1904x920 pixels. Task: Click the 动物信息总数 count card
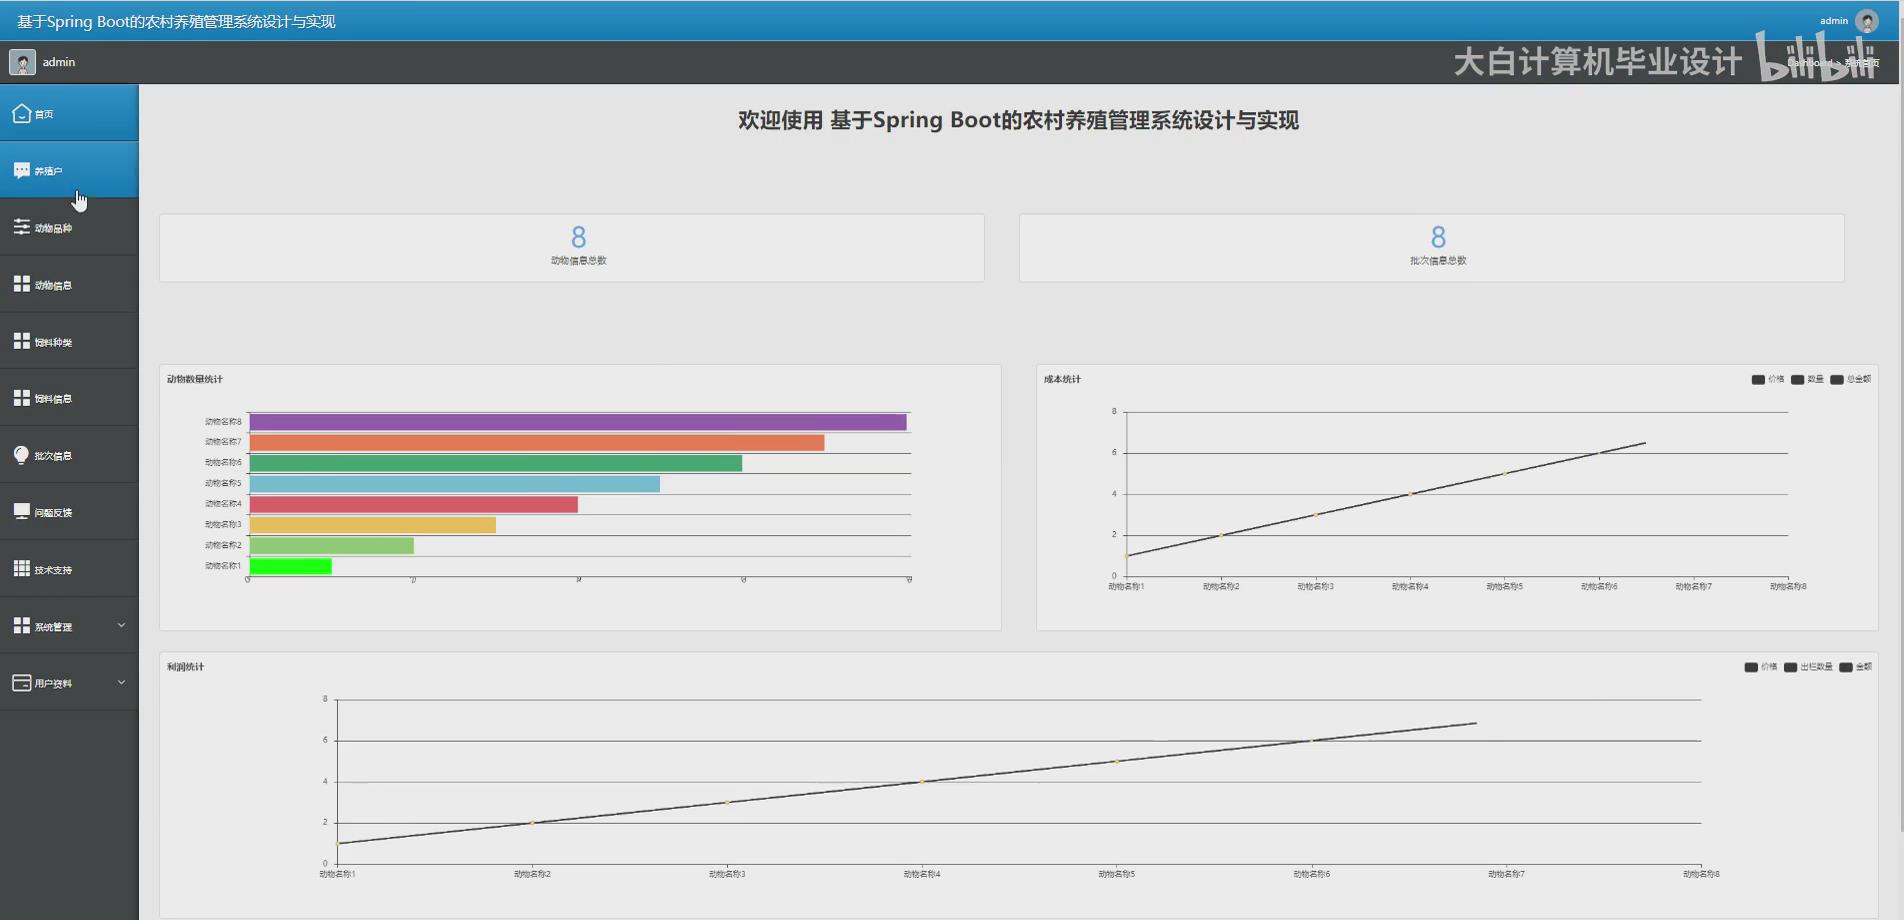(572, 247)
